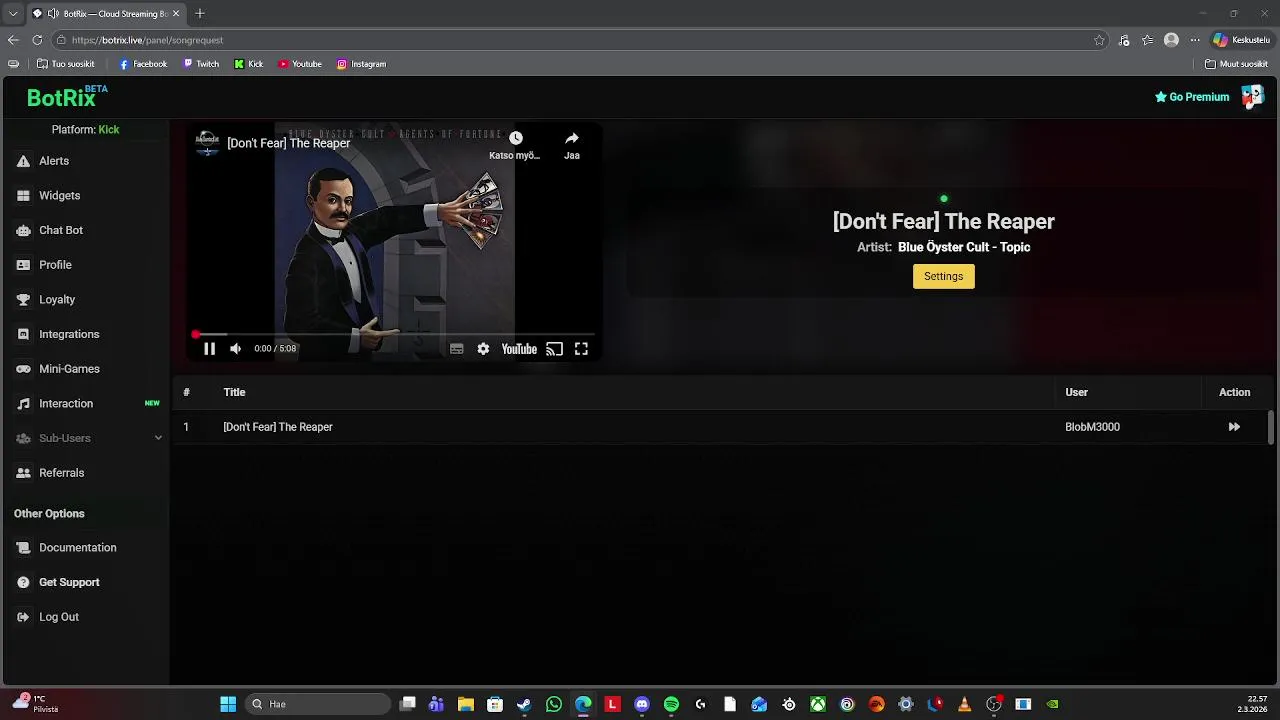Image resolution: width=1280 pixels, height=720 pixels.
Task: Enter fullscreen in the video player
Action: [581, 349]
